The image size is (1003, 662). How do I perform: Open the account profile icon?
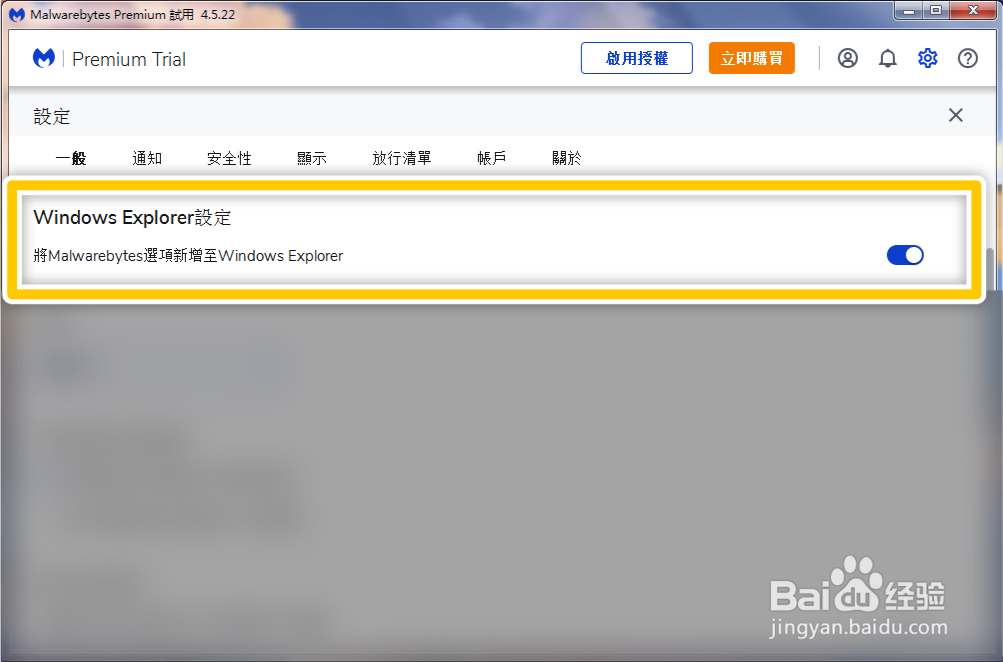coord(848,58)
